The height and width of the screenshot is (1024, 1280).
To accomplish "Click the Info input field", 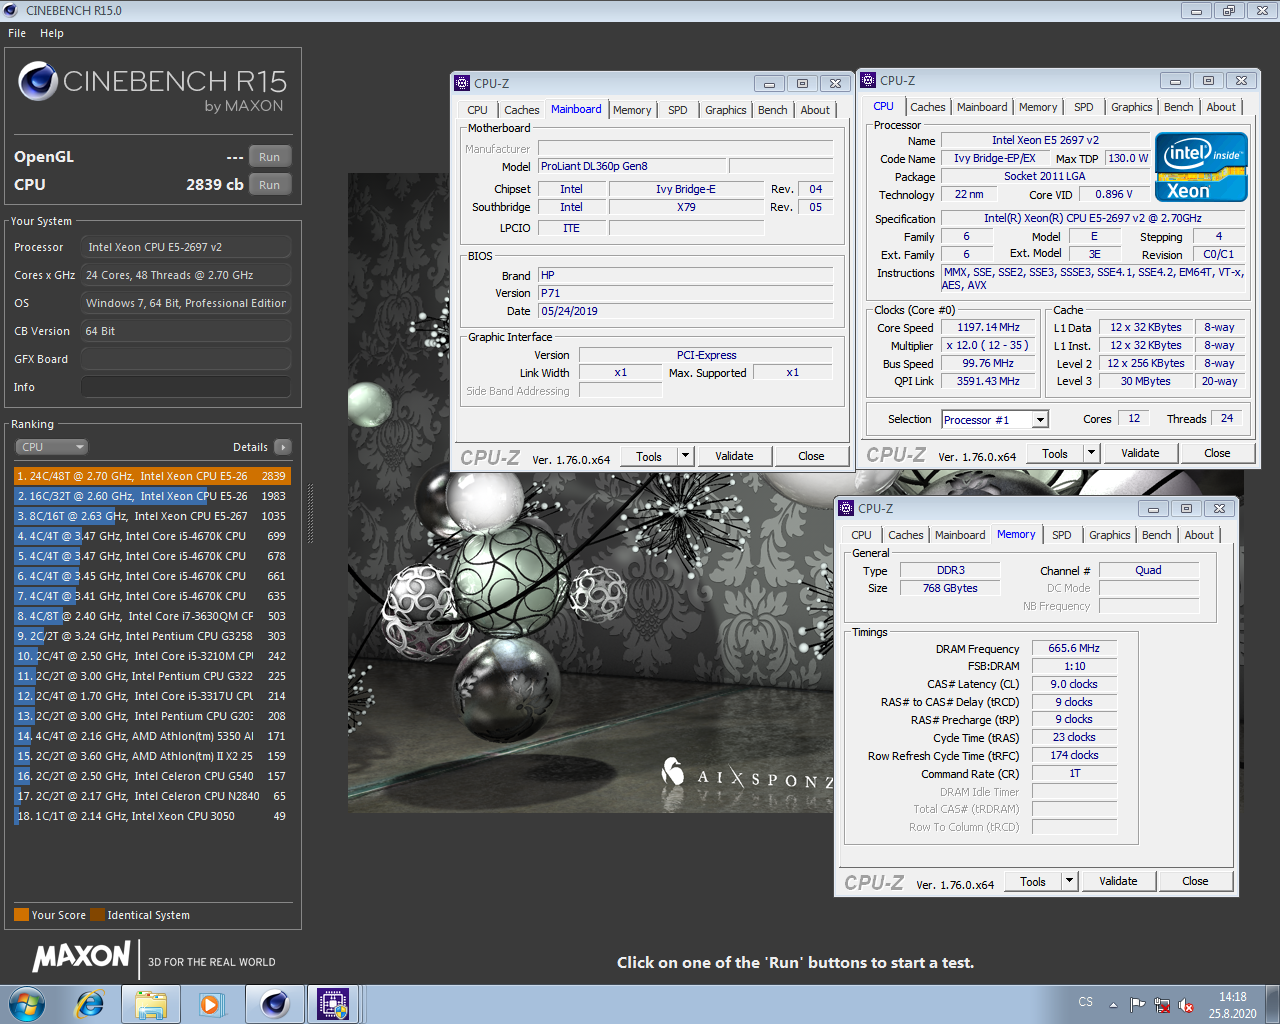I will pyautogui.click(x=186, y=387).
